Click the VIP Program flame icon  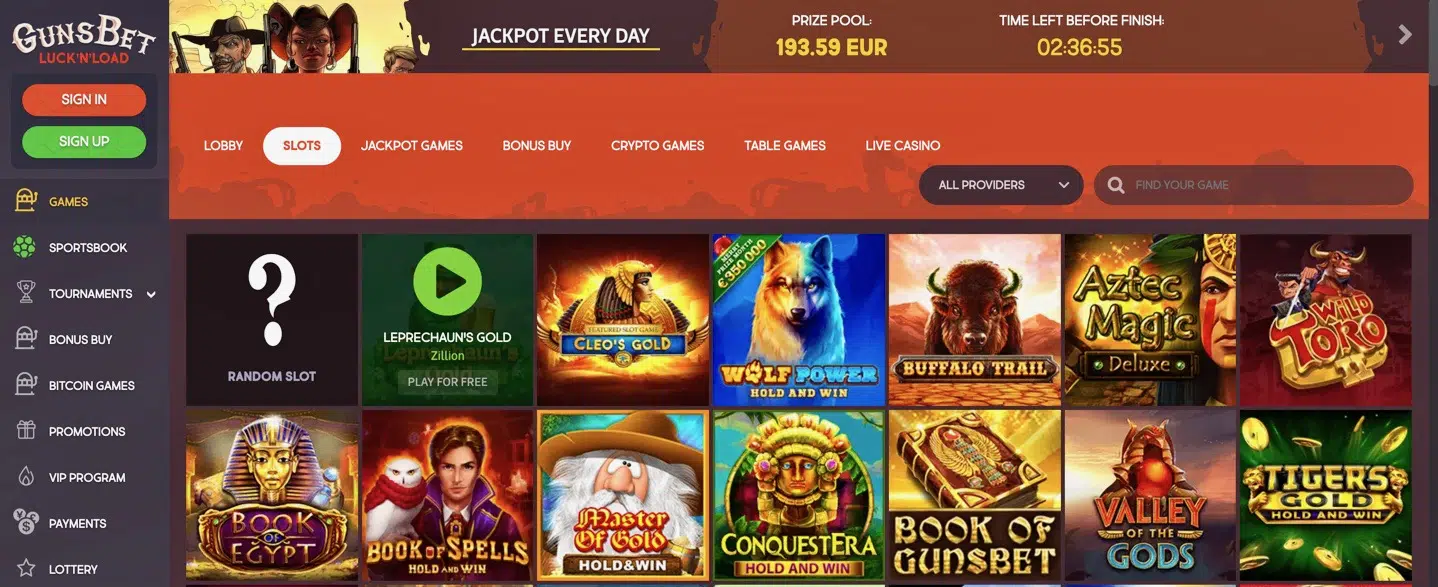point(26,477)
